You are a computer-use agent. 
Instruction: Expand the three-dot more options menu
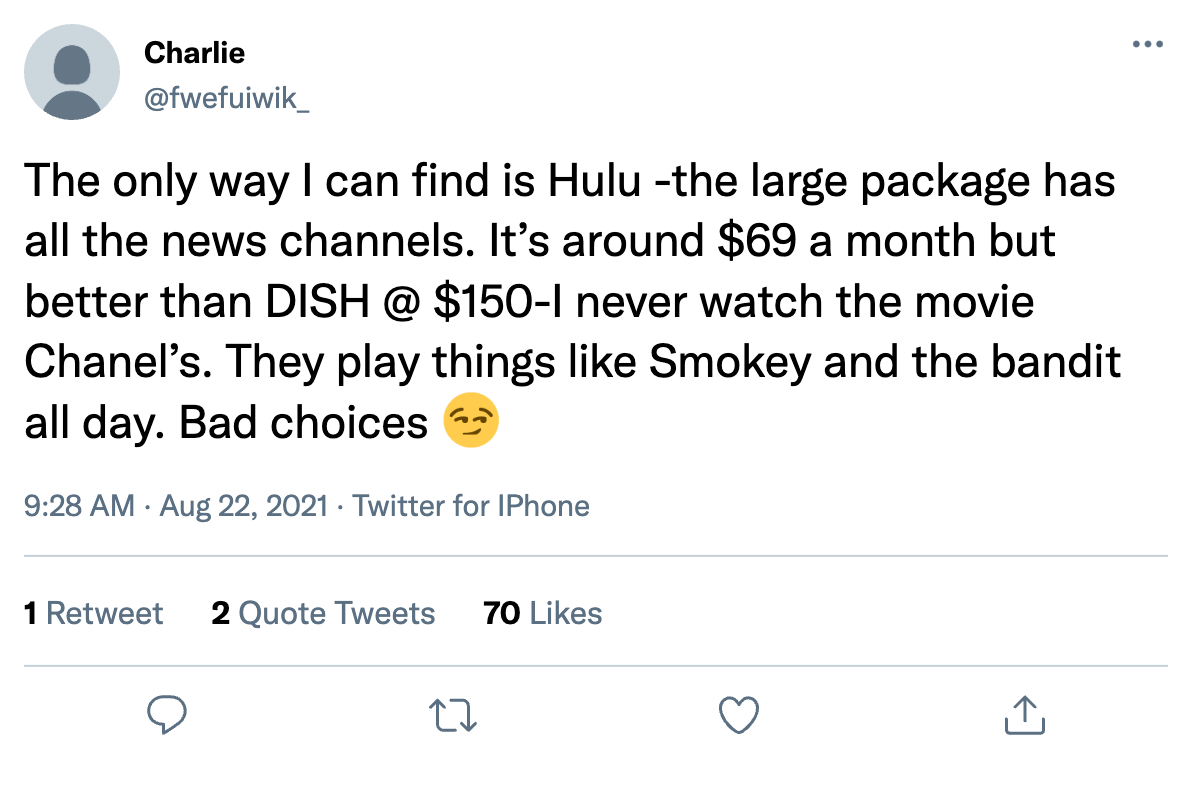(1147, 45)
